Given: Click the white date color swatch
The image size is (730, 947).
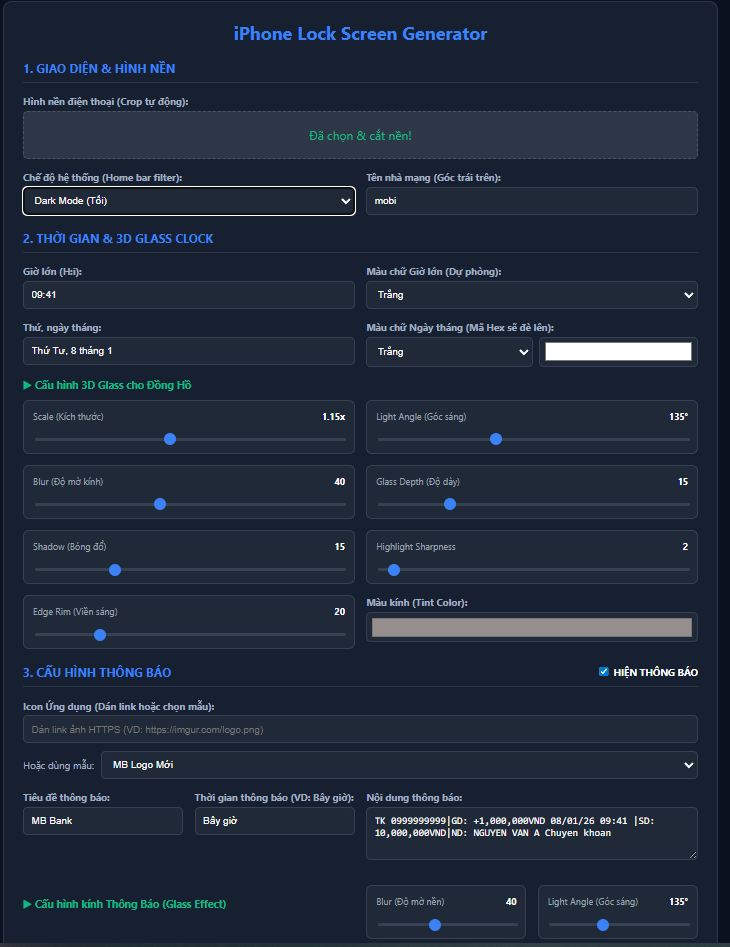Looking at the screenshot, I should point(618,352).
